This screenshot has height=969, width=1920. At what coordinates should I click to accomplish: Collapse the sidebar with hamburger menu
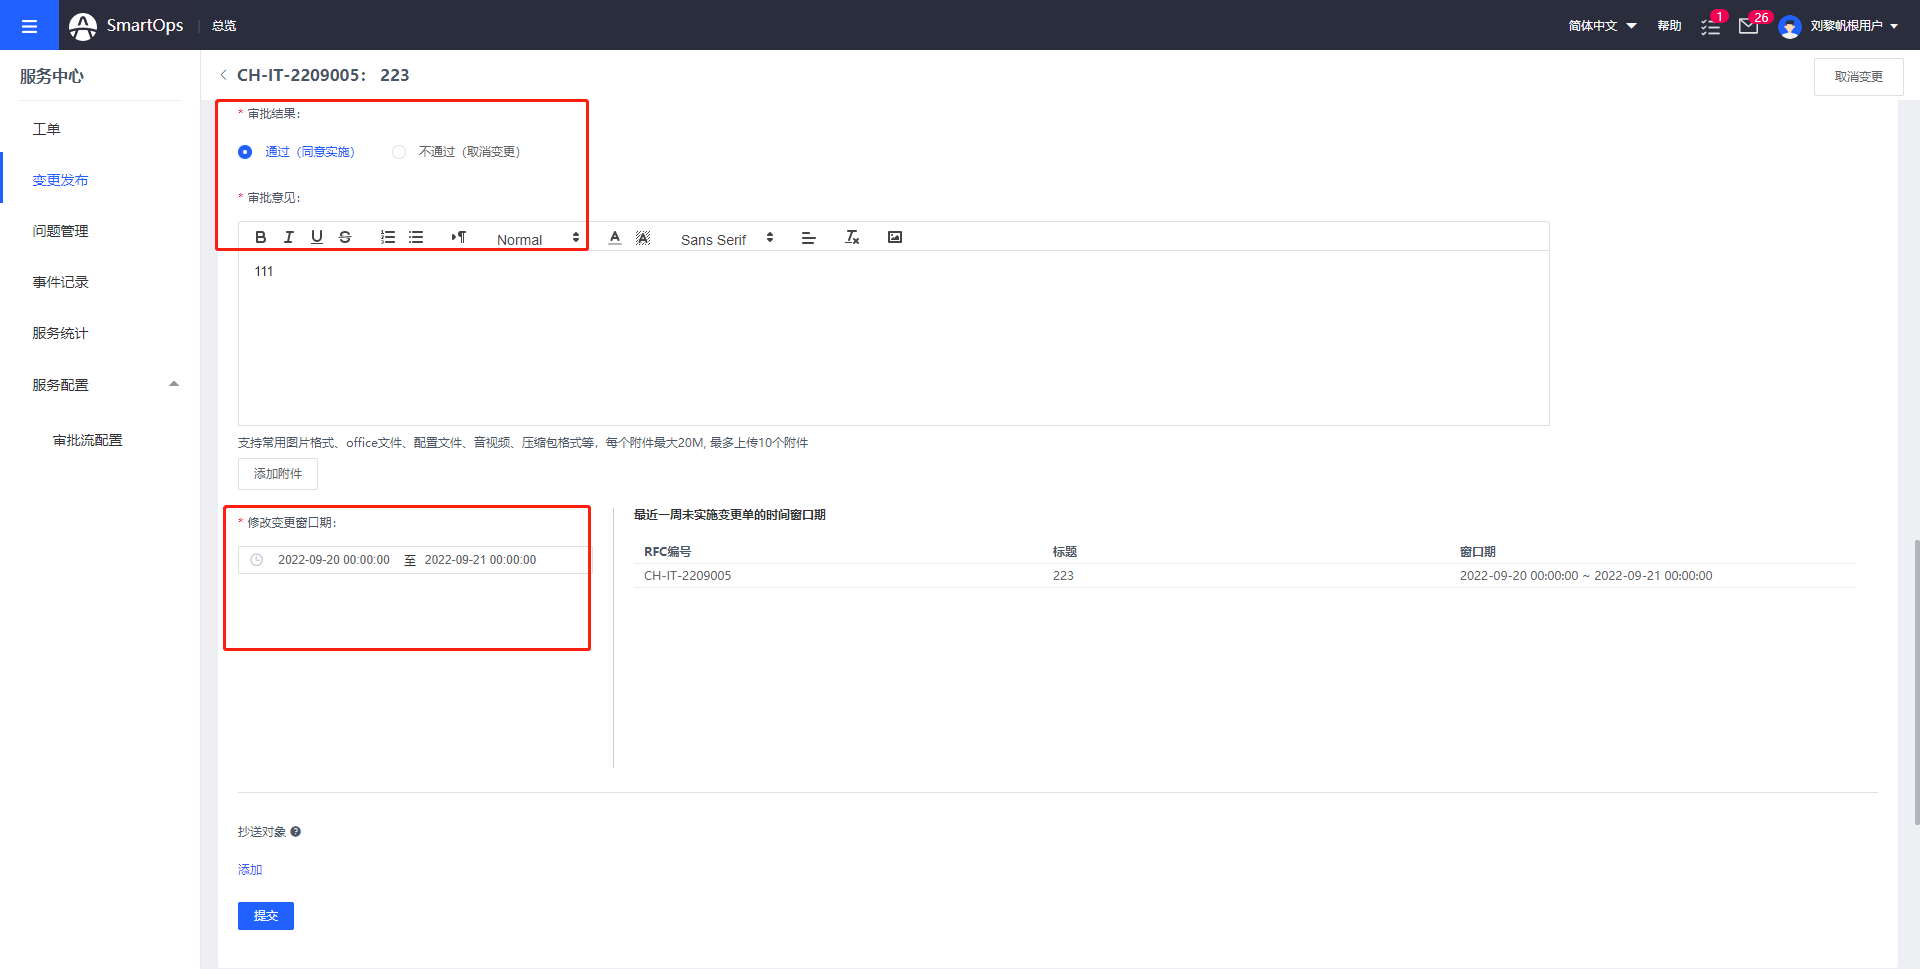click(29, 25)
